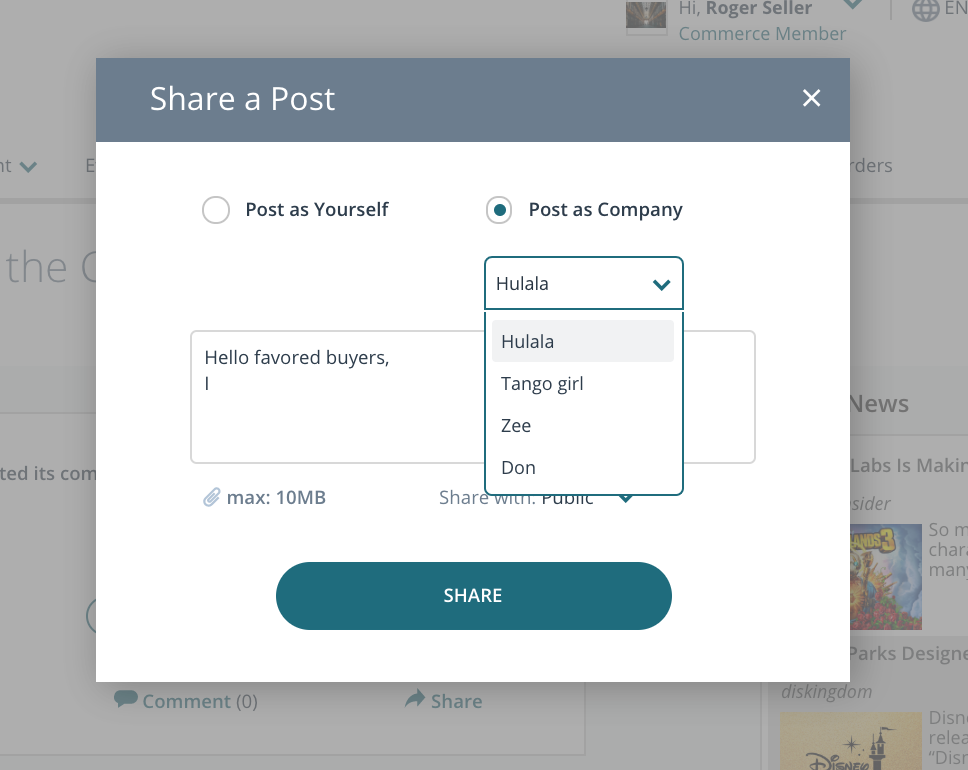Expand user account chevron near Roger Seller
Screen dimensions: 968x770
(853, 4)
